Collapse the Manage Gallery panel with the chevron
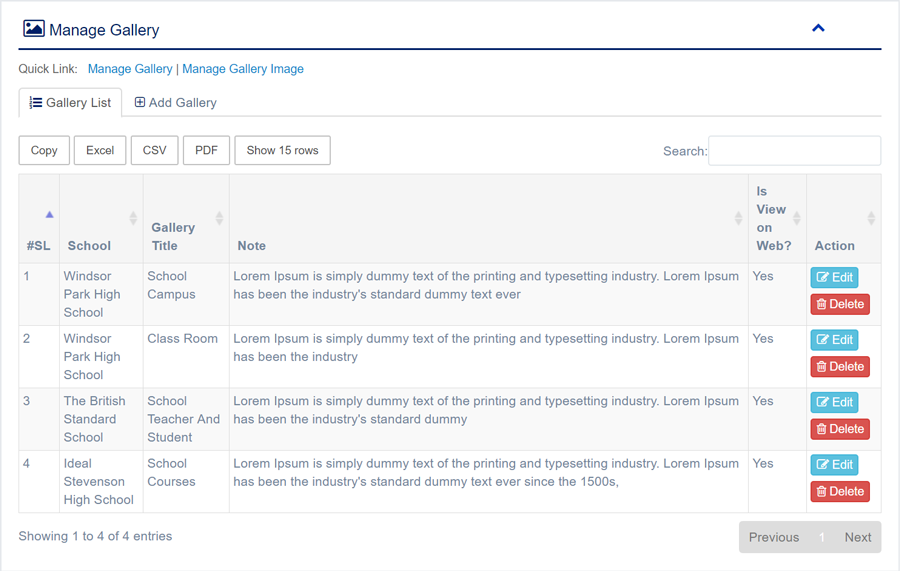900x571 pixels. [x=818, y=28]
